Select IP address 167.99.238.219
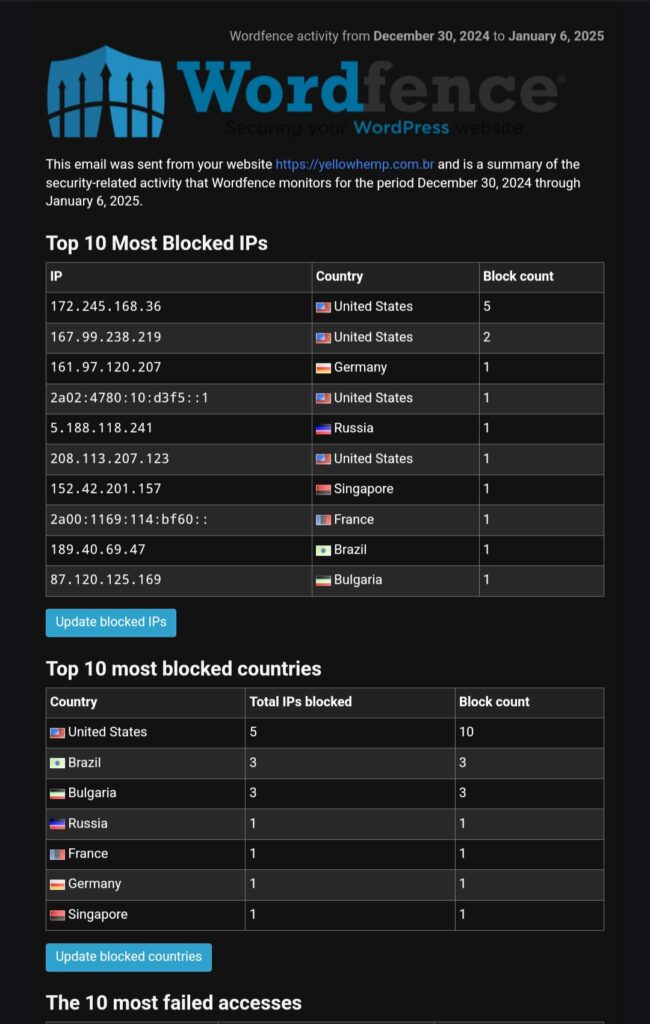 pos(106,337)
